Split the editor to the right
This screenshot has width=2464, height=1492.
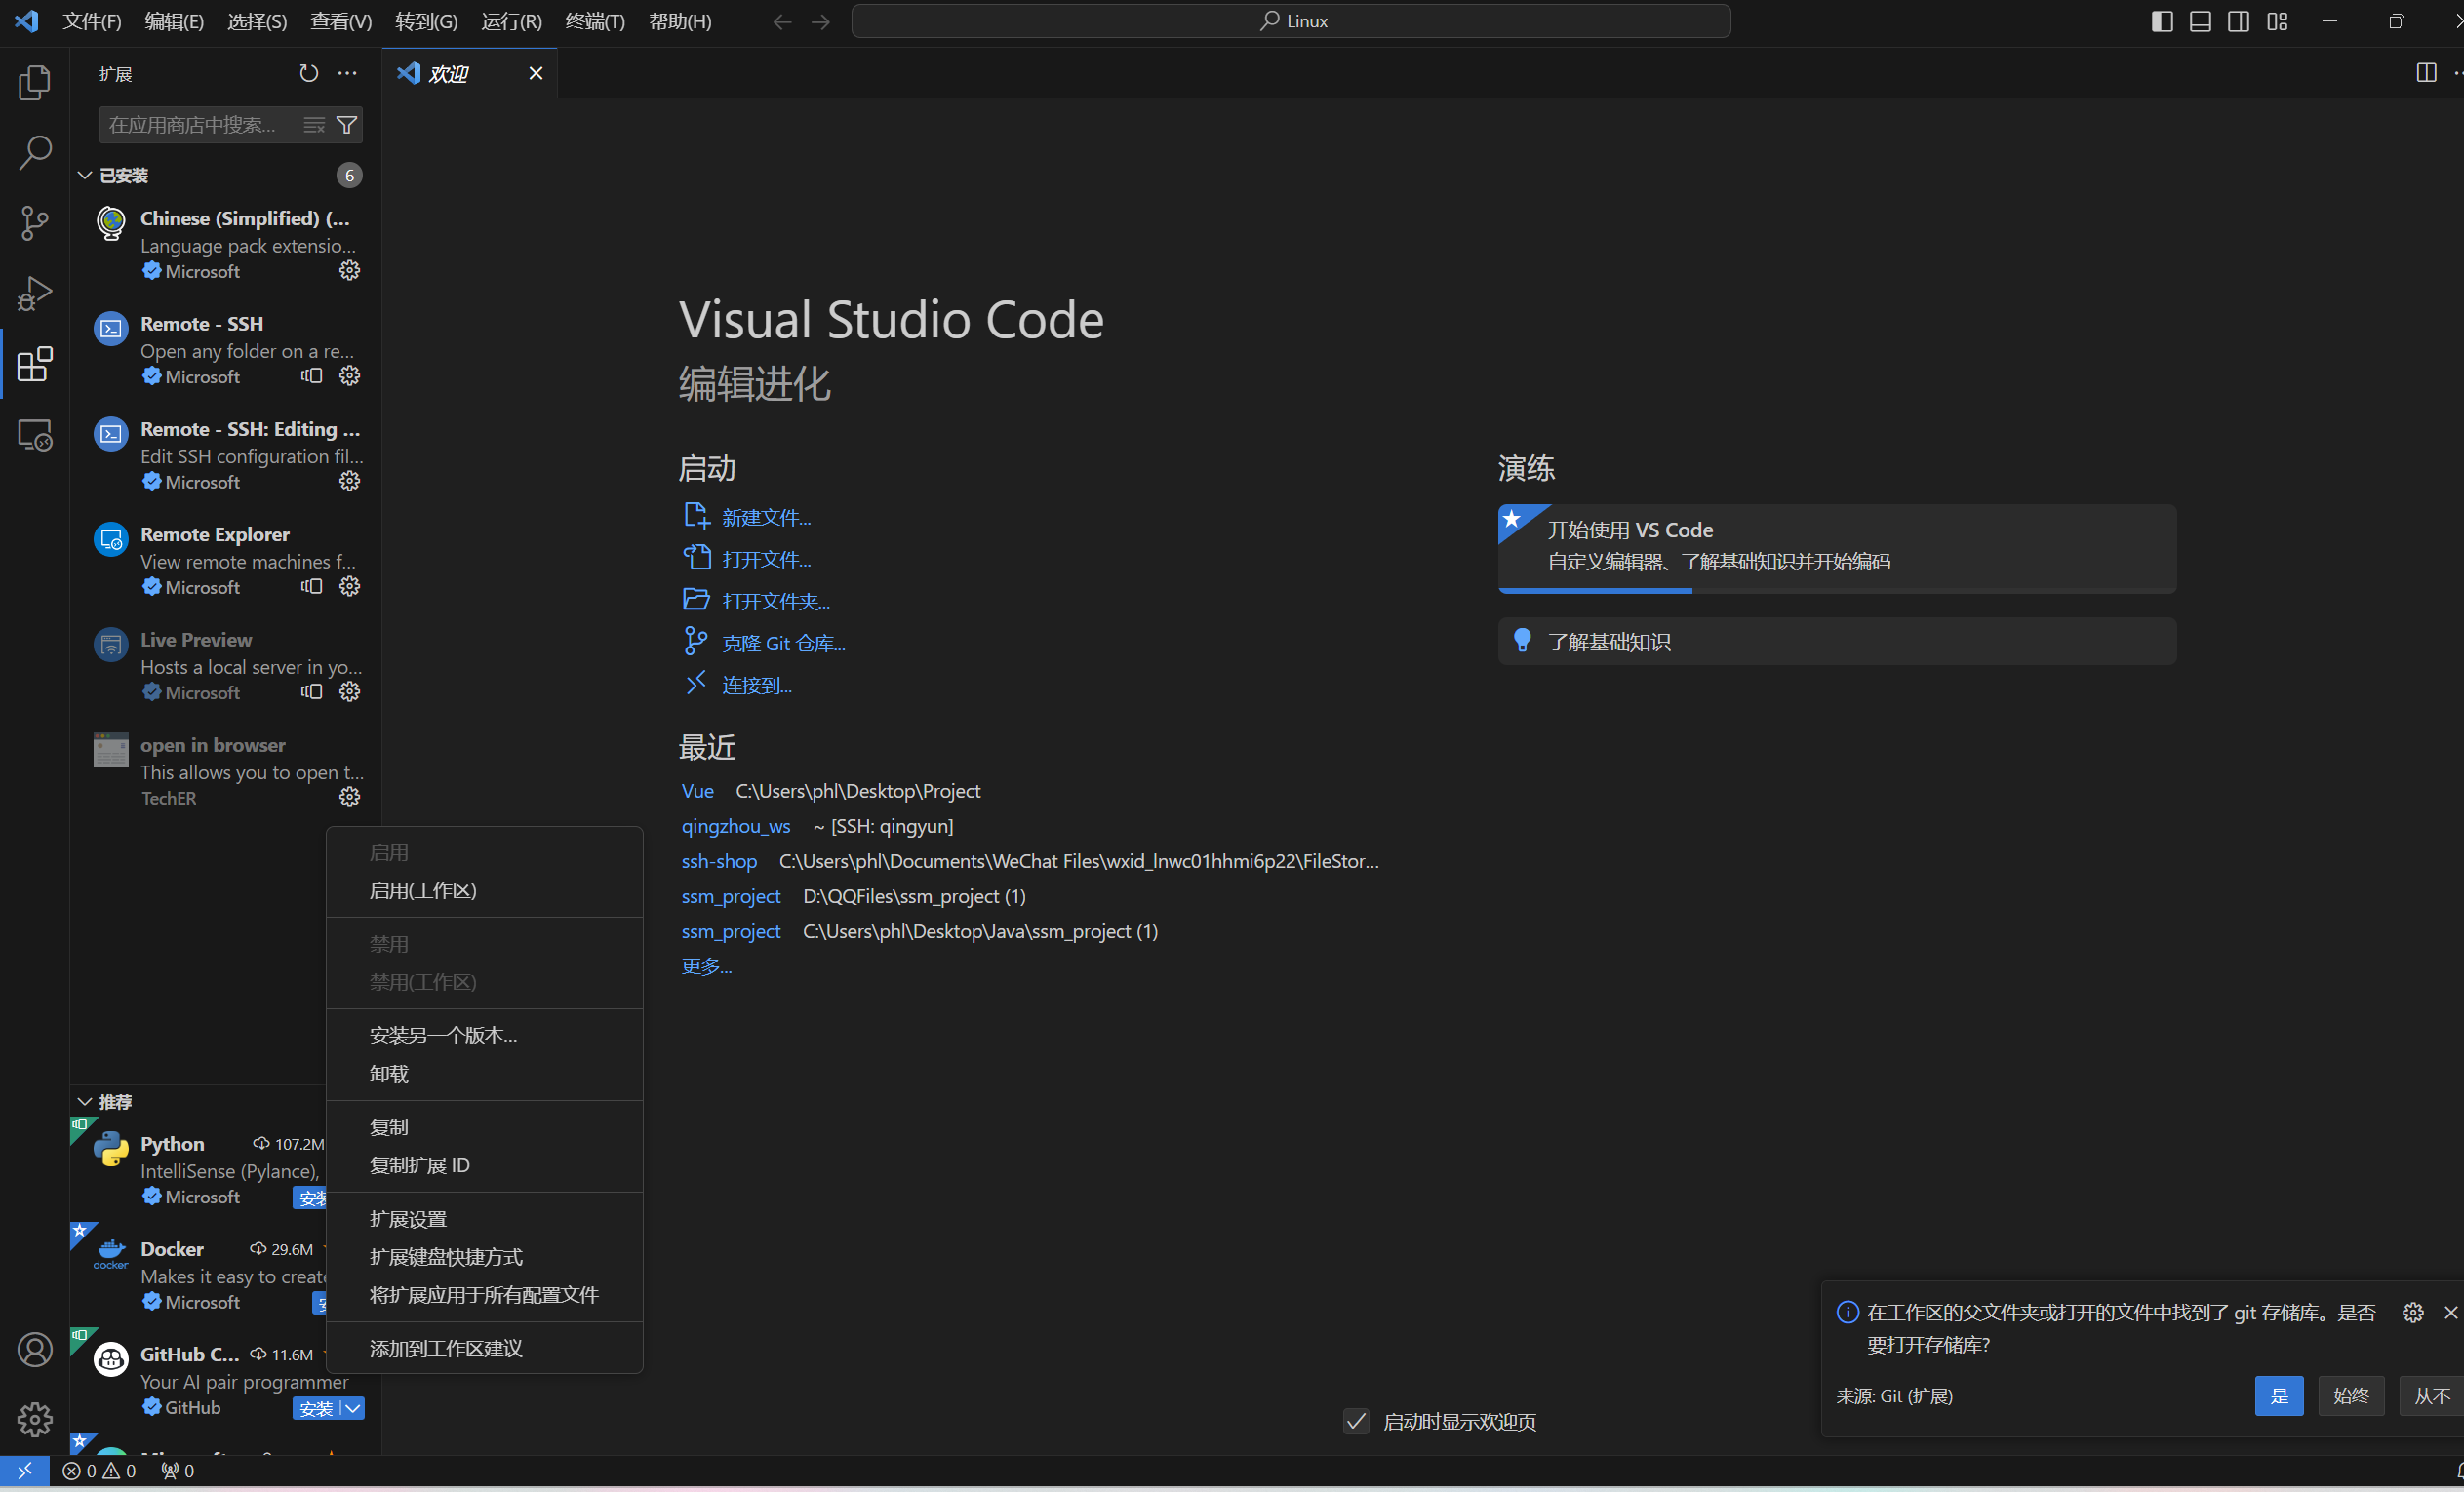click(x=2426, y=73)
